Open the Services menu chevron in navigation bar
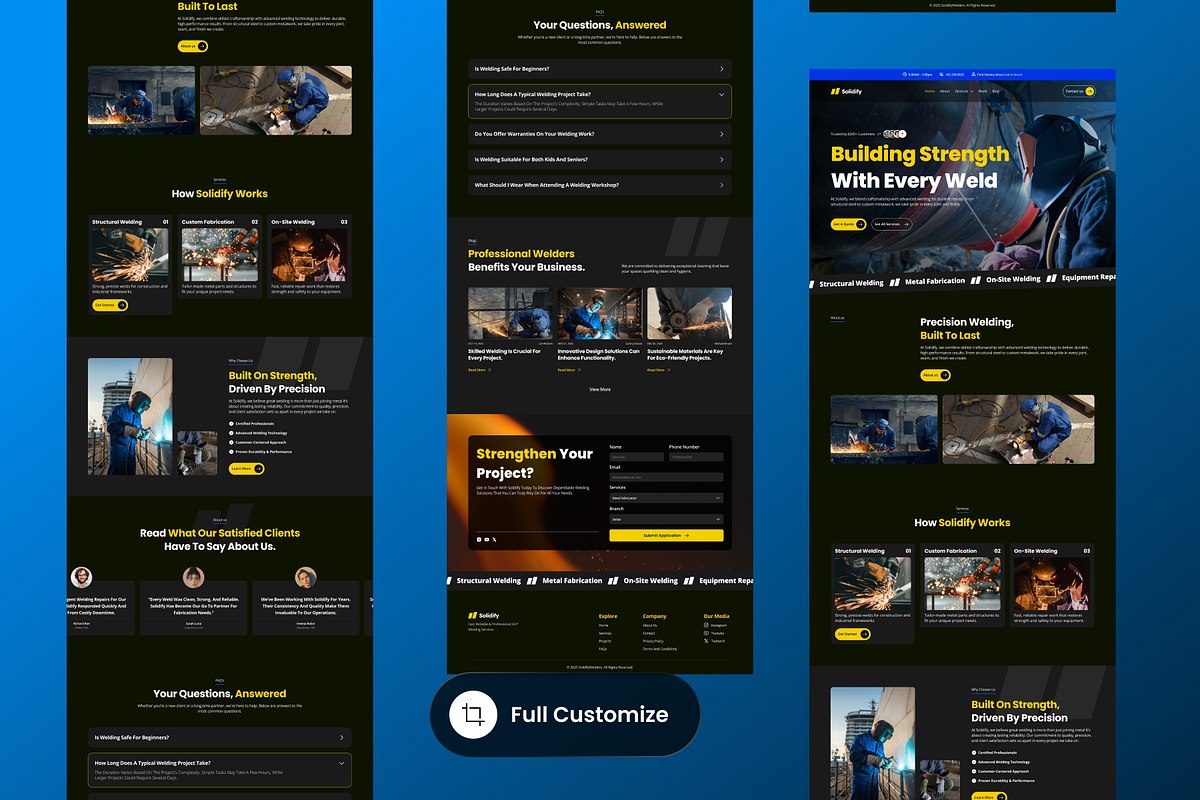Image resolution: width=1200 pixels, height=800 pixels. click(x=971, y=91)
